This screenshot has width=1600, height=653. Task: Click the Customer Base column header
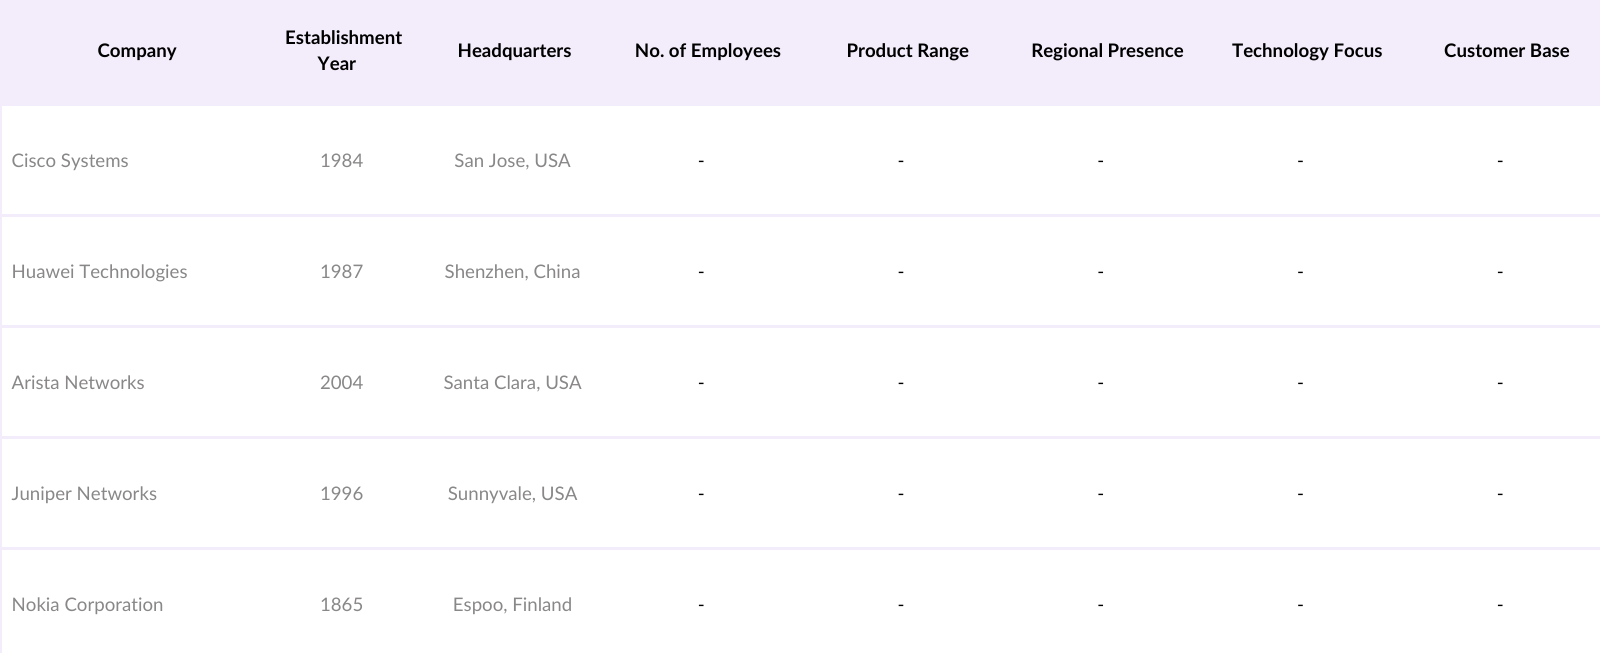pos(1506,51)
